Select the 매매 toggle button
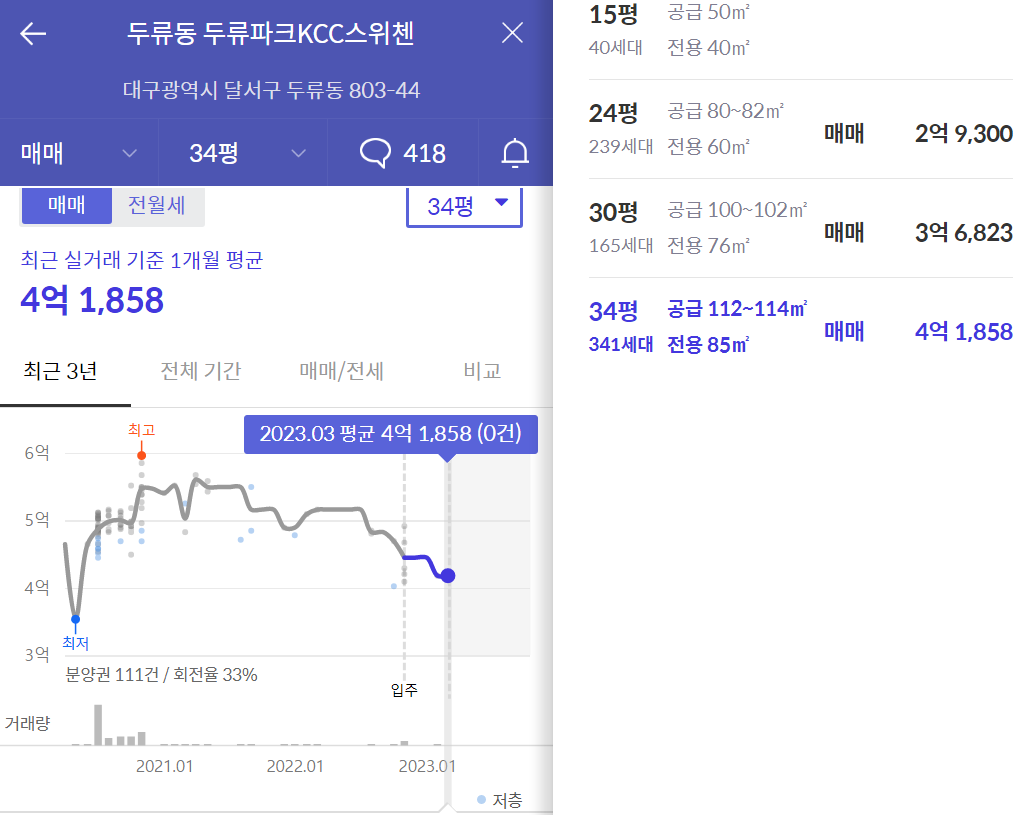 coord(67,205)
